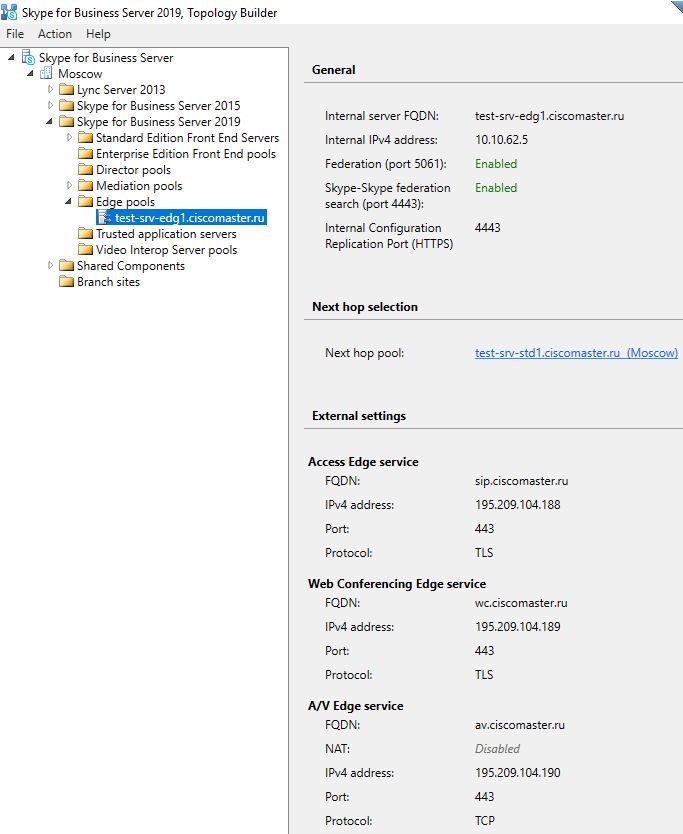Open the File menu

click(x=15, y=34)
